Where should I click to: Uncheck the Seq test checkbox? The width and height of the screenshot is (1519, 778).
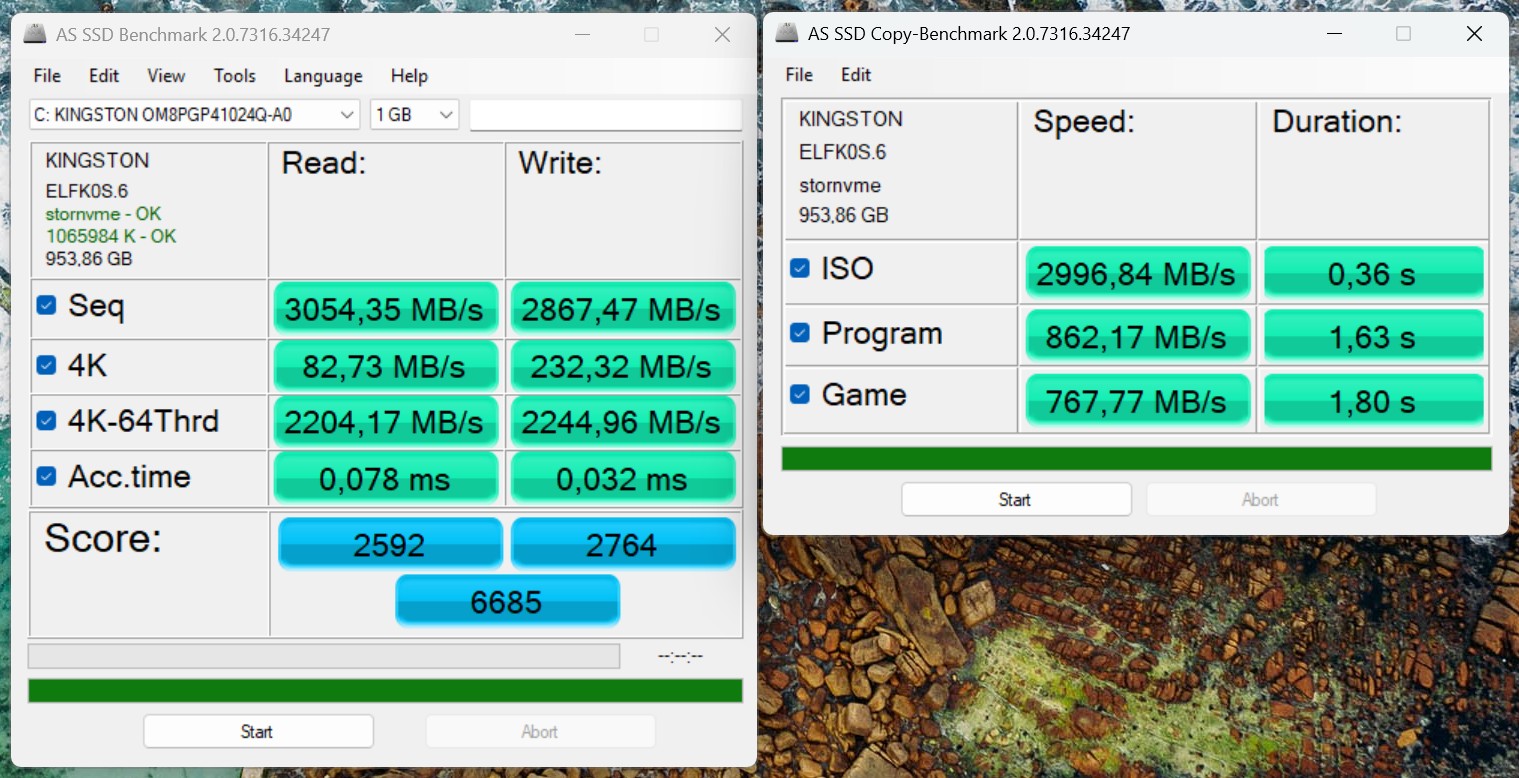tap(46, 306)
